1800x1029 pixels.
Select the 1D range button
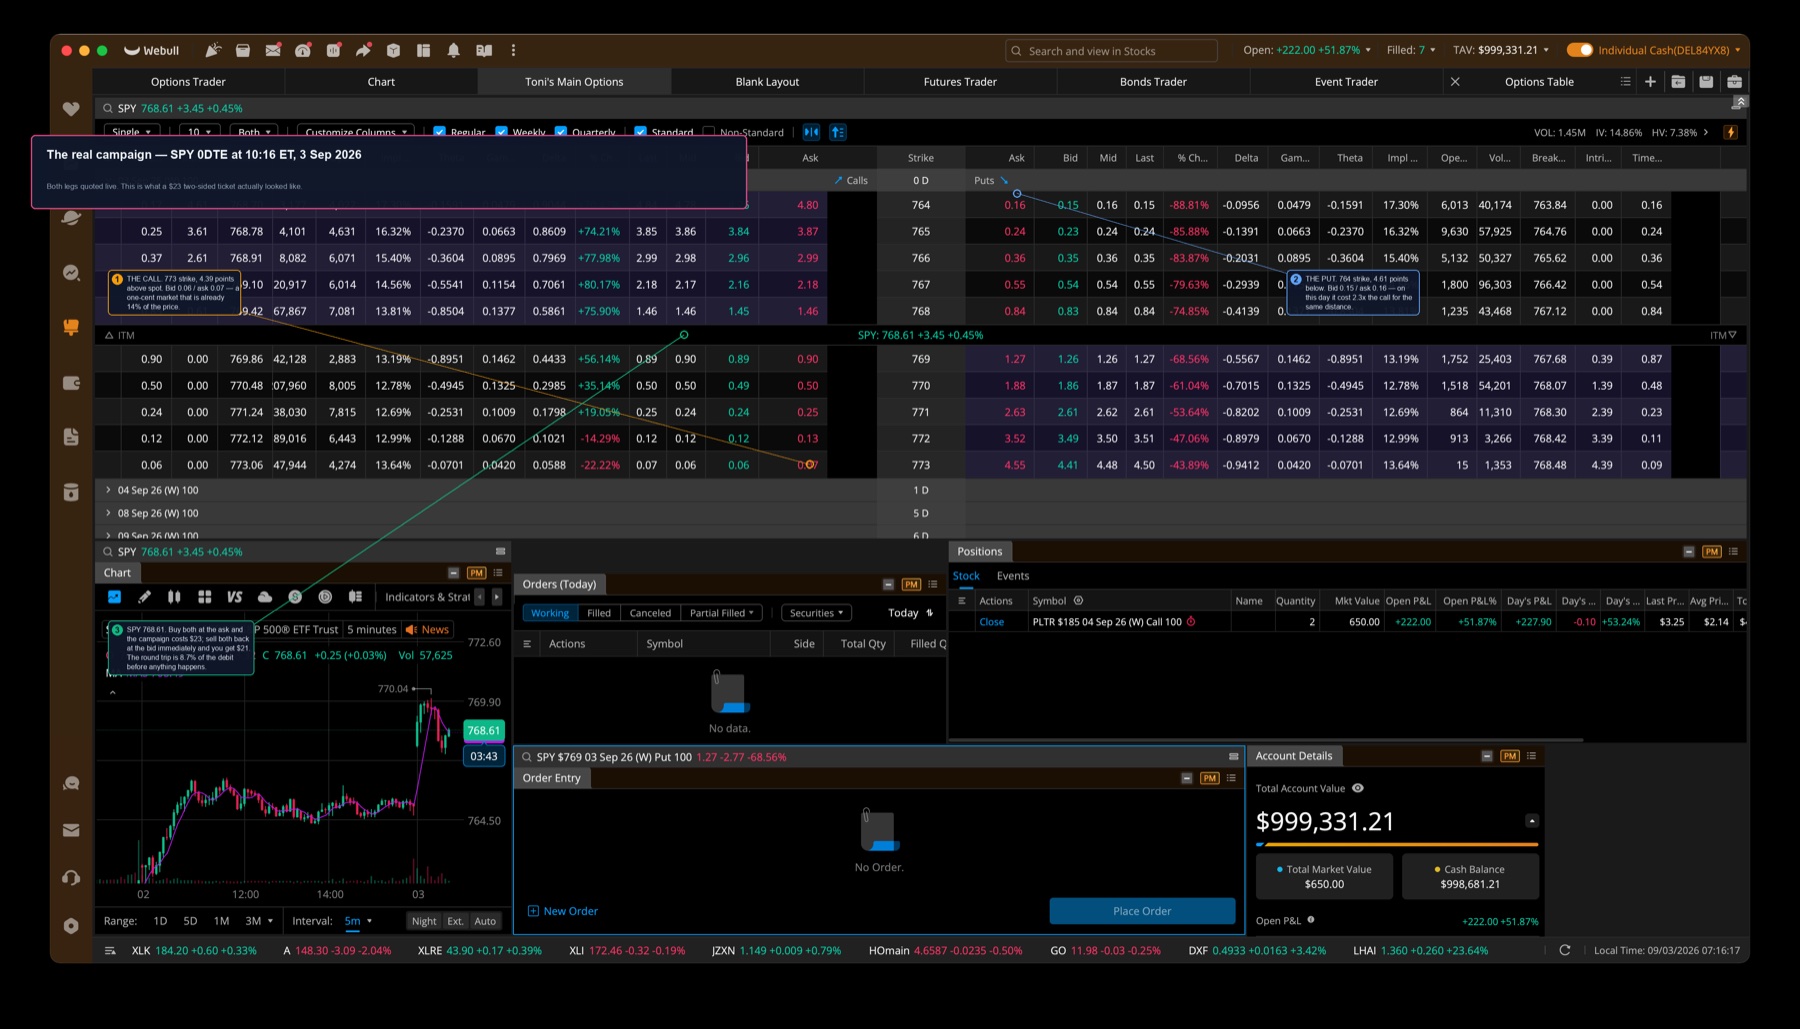[x=160, y=921]
